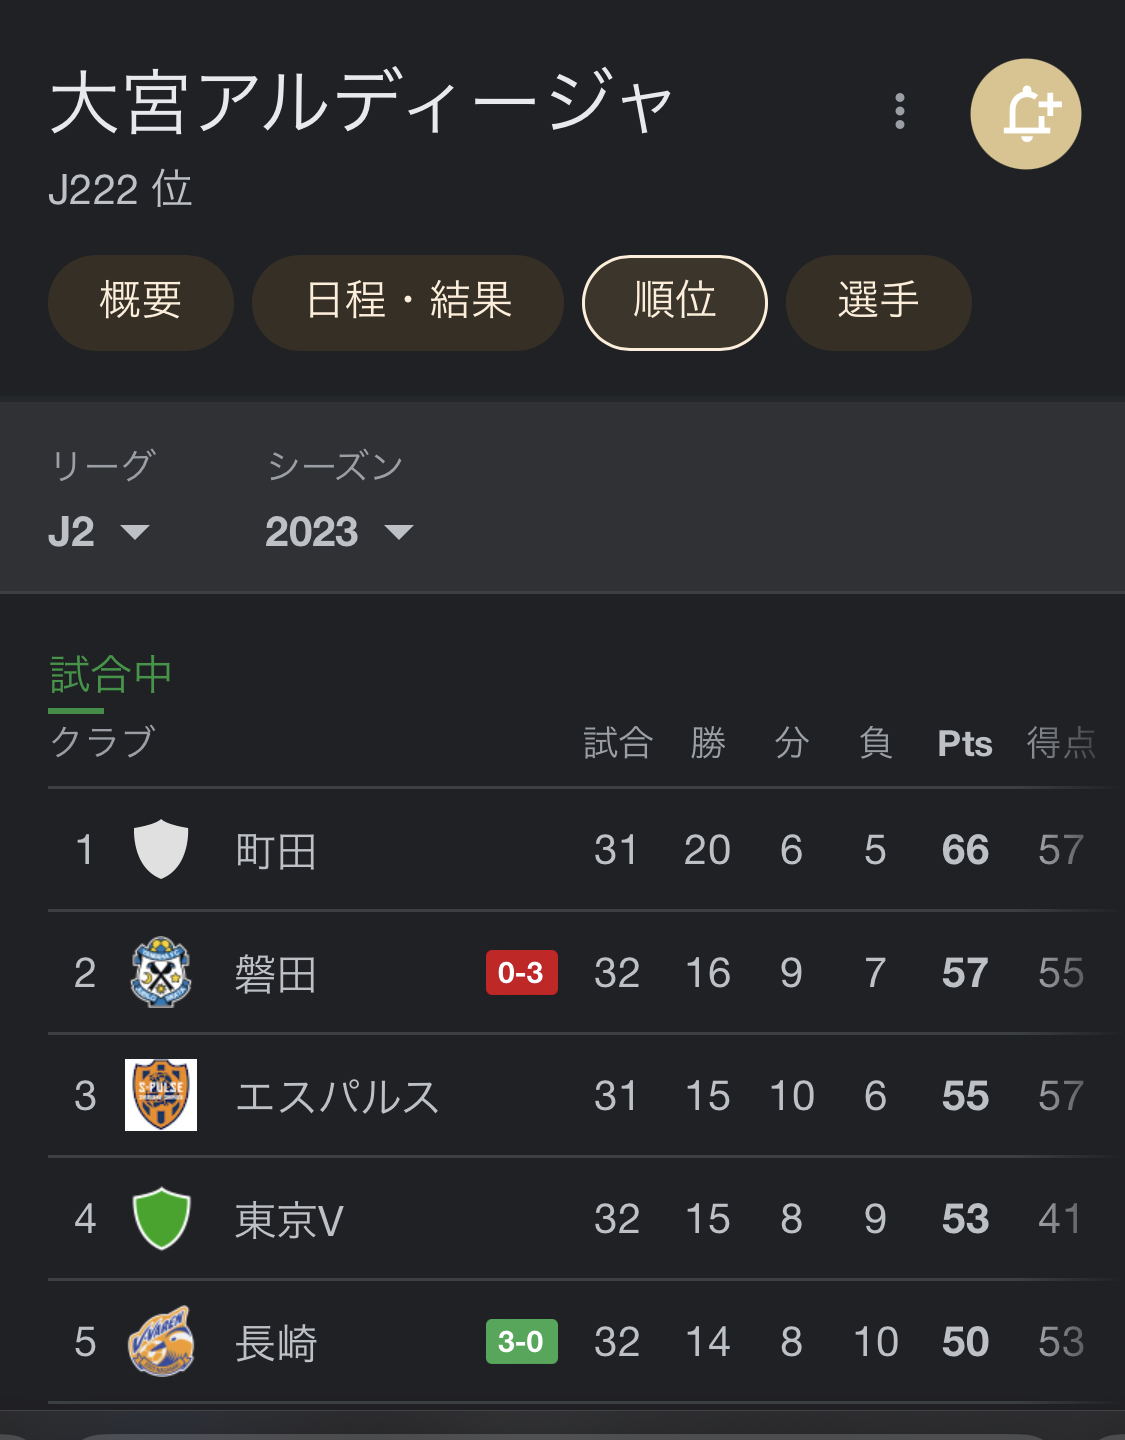Switch to the 日程・結果 tab
1125x1440 pixels.
click(x=408, y=302)
